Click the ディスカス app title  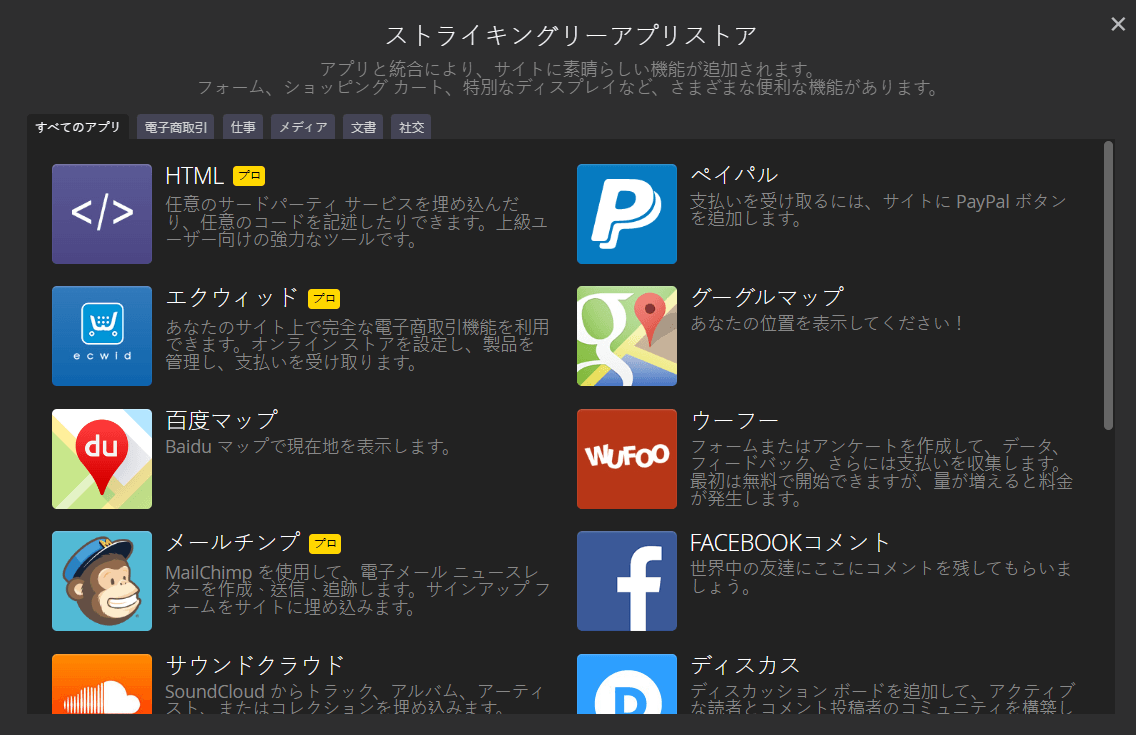[745, 665]
